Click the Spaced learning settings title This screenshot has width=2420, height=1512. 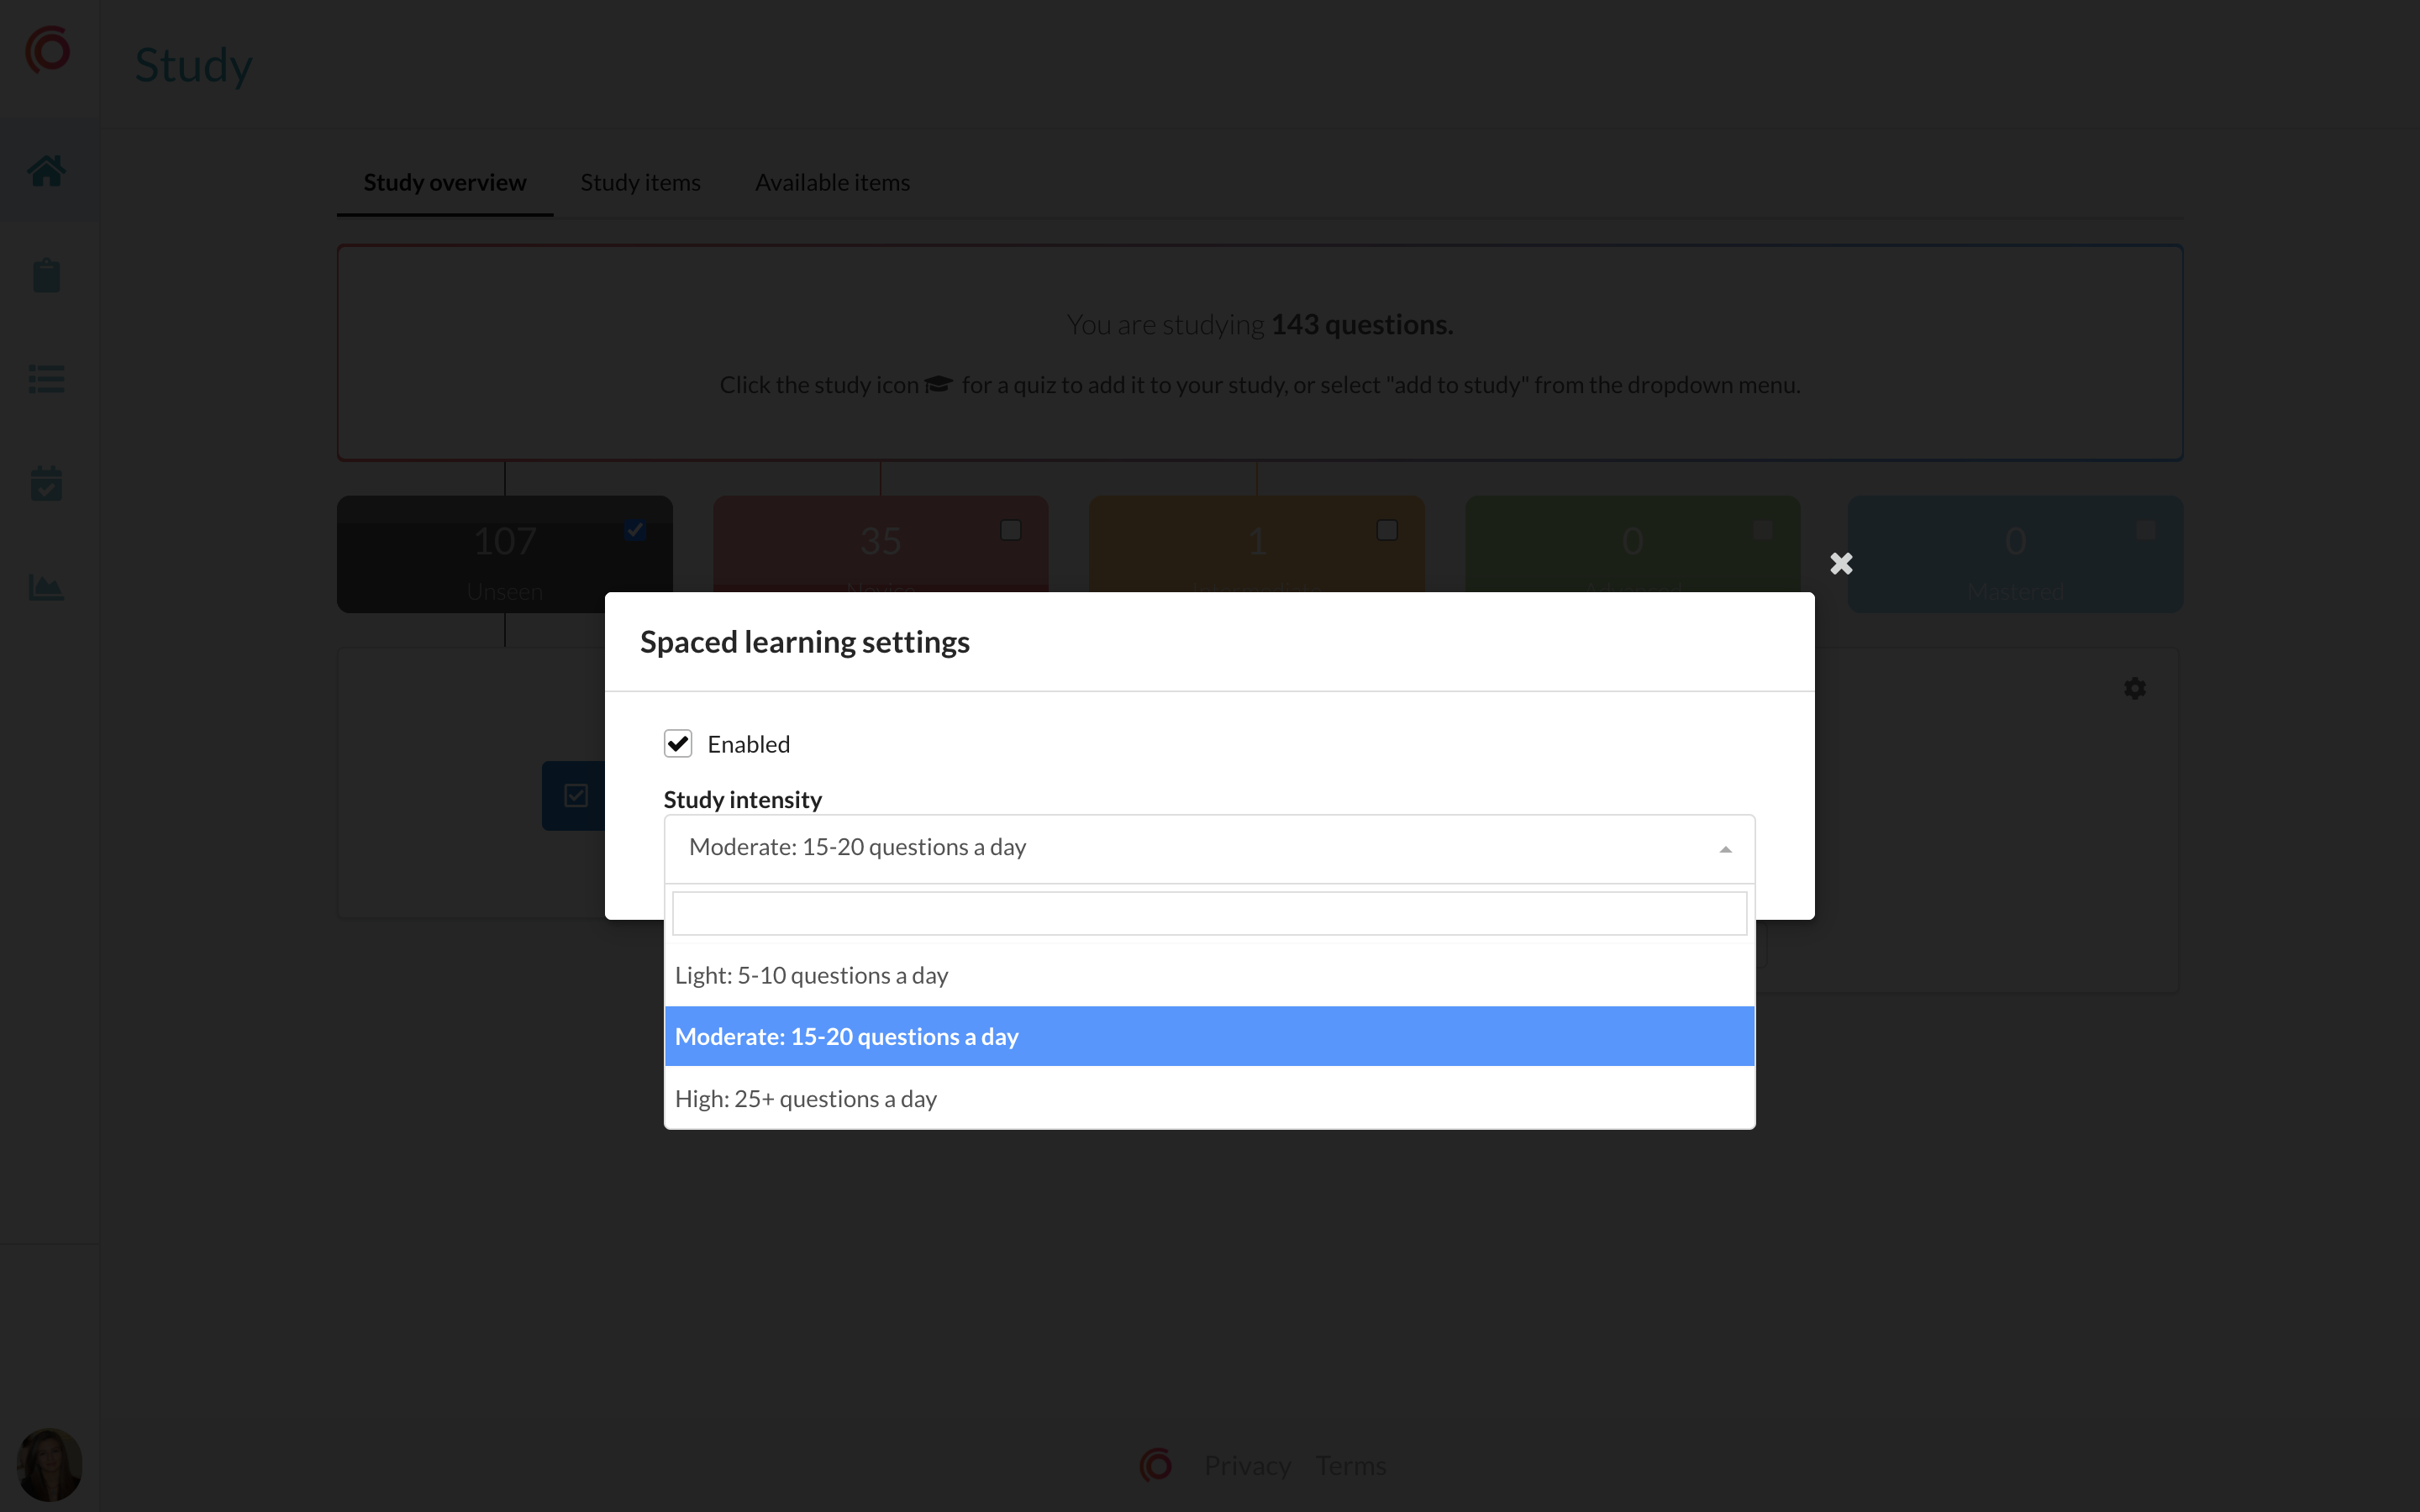[x=804, y=641]
